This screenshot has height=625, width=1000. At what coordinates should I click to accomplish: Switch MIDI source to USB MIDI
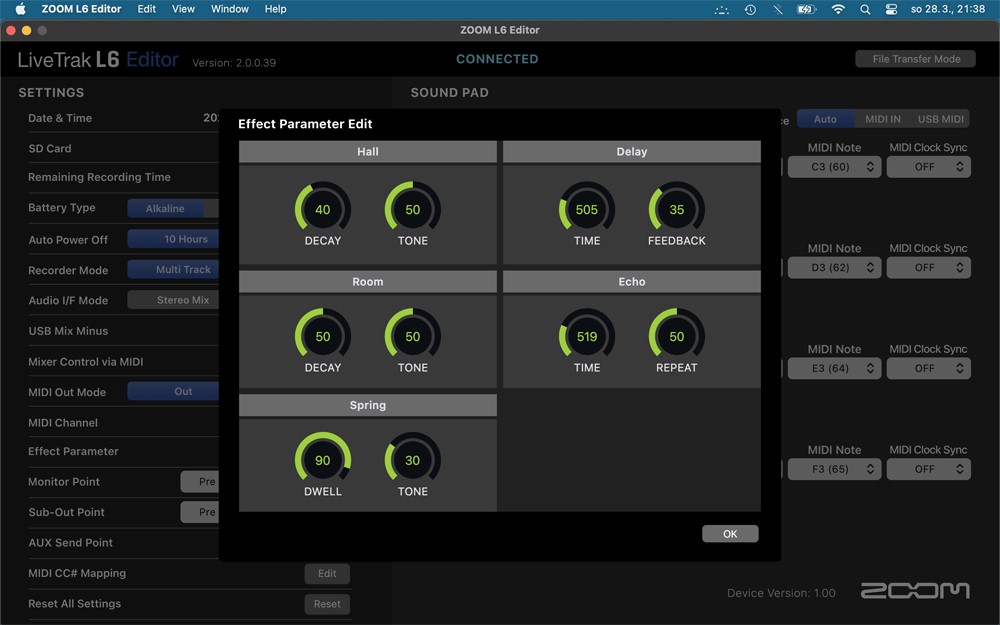pyautogui.click(x=940, y=119)
